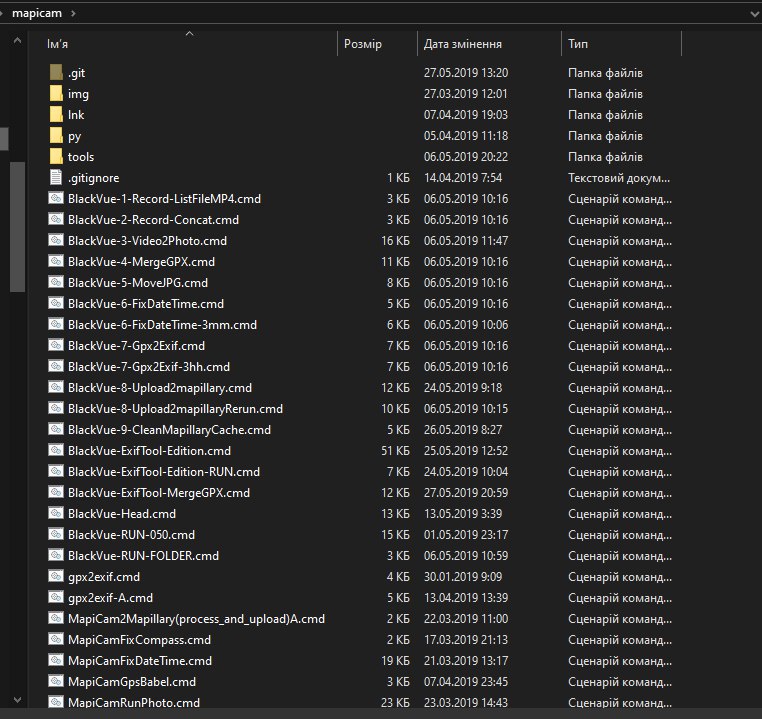This screenshot has width=762, height=719.
Task: Click the tools folder icon
Action: 56,156
